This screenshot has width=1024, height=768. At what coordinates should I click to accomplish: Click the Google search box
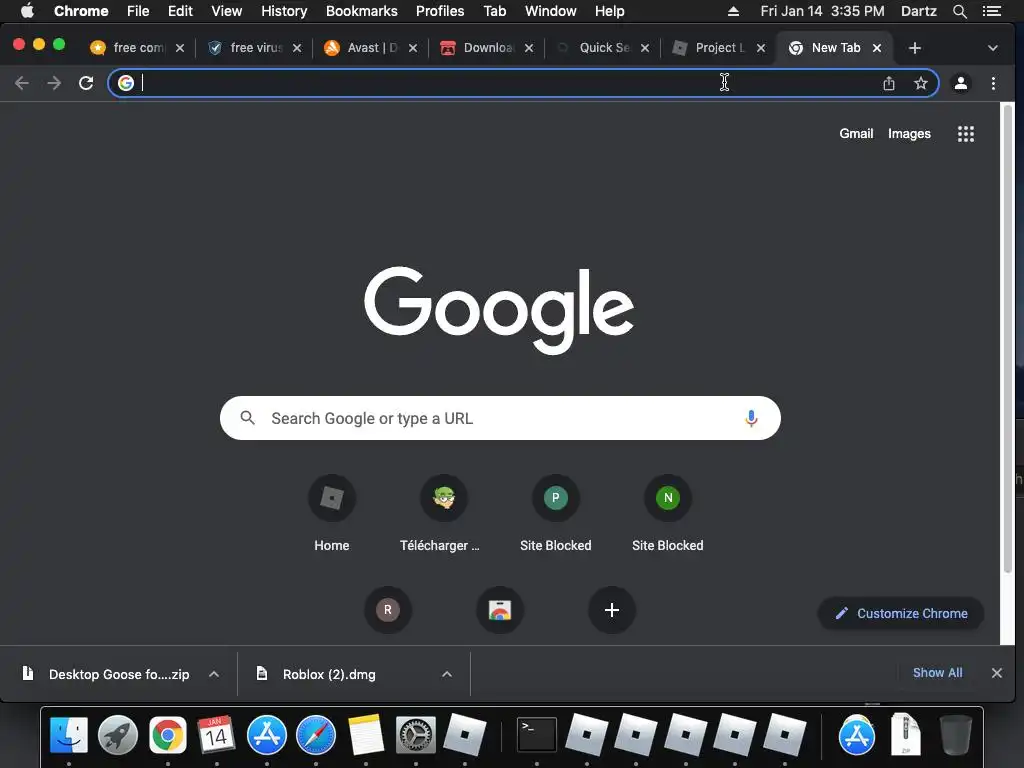click(x=500, y=418)
